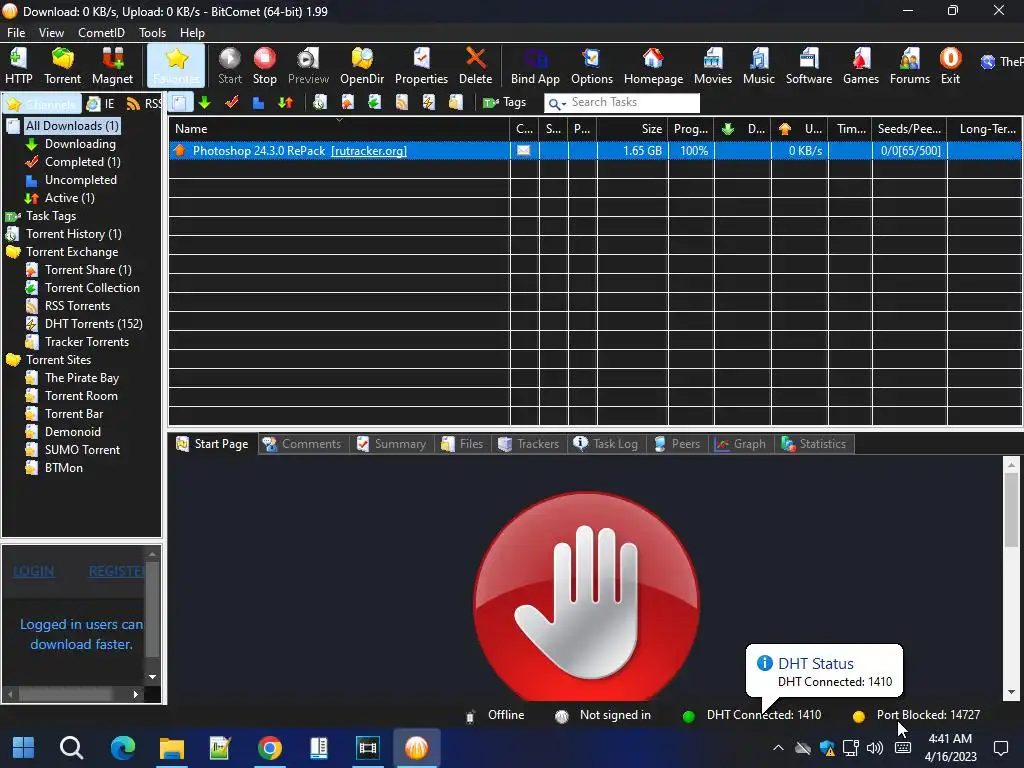Image resolution: width=1024 pixels, height=768 pixels.
Task: Toggle the Favorites star button
Action: [x=176, y=65]
